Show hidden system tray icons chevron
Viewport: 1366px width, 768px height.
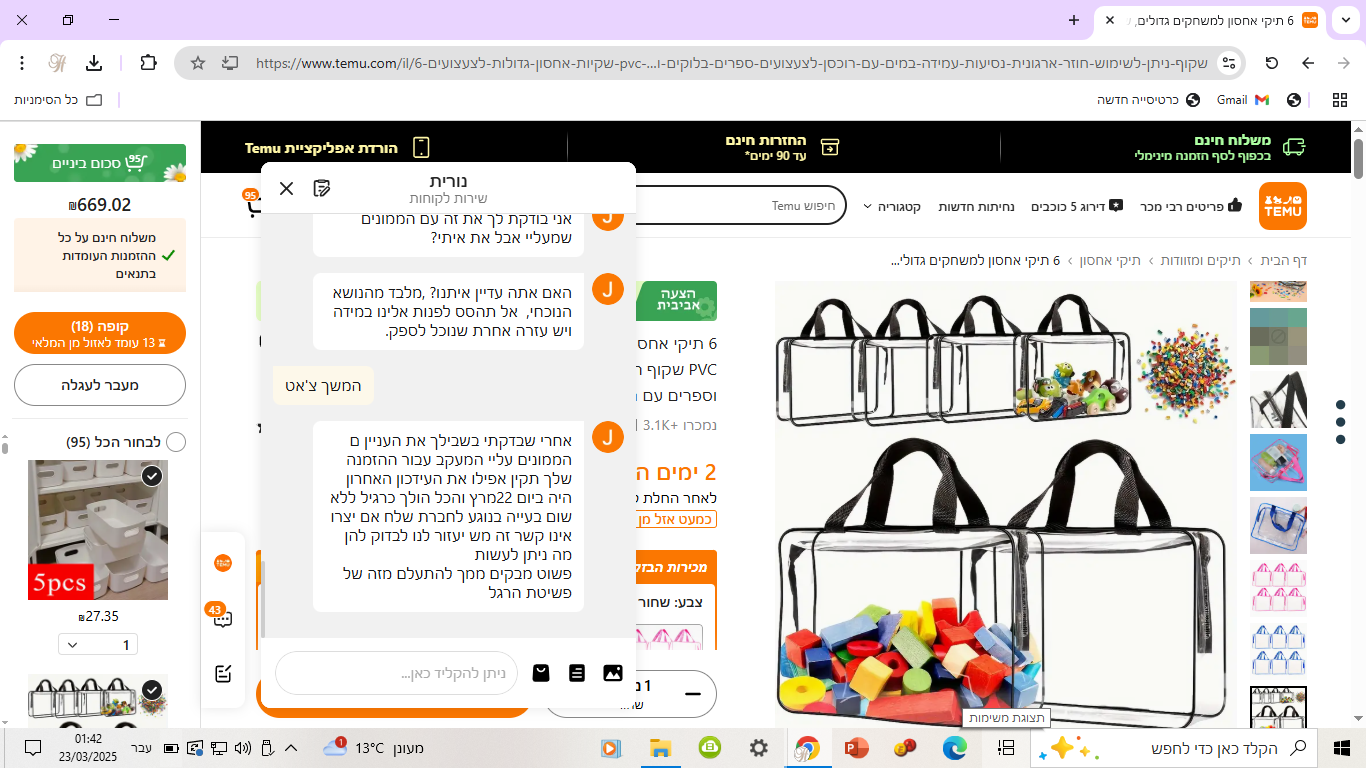tap(292, 748)
